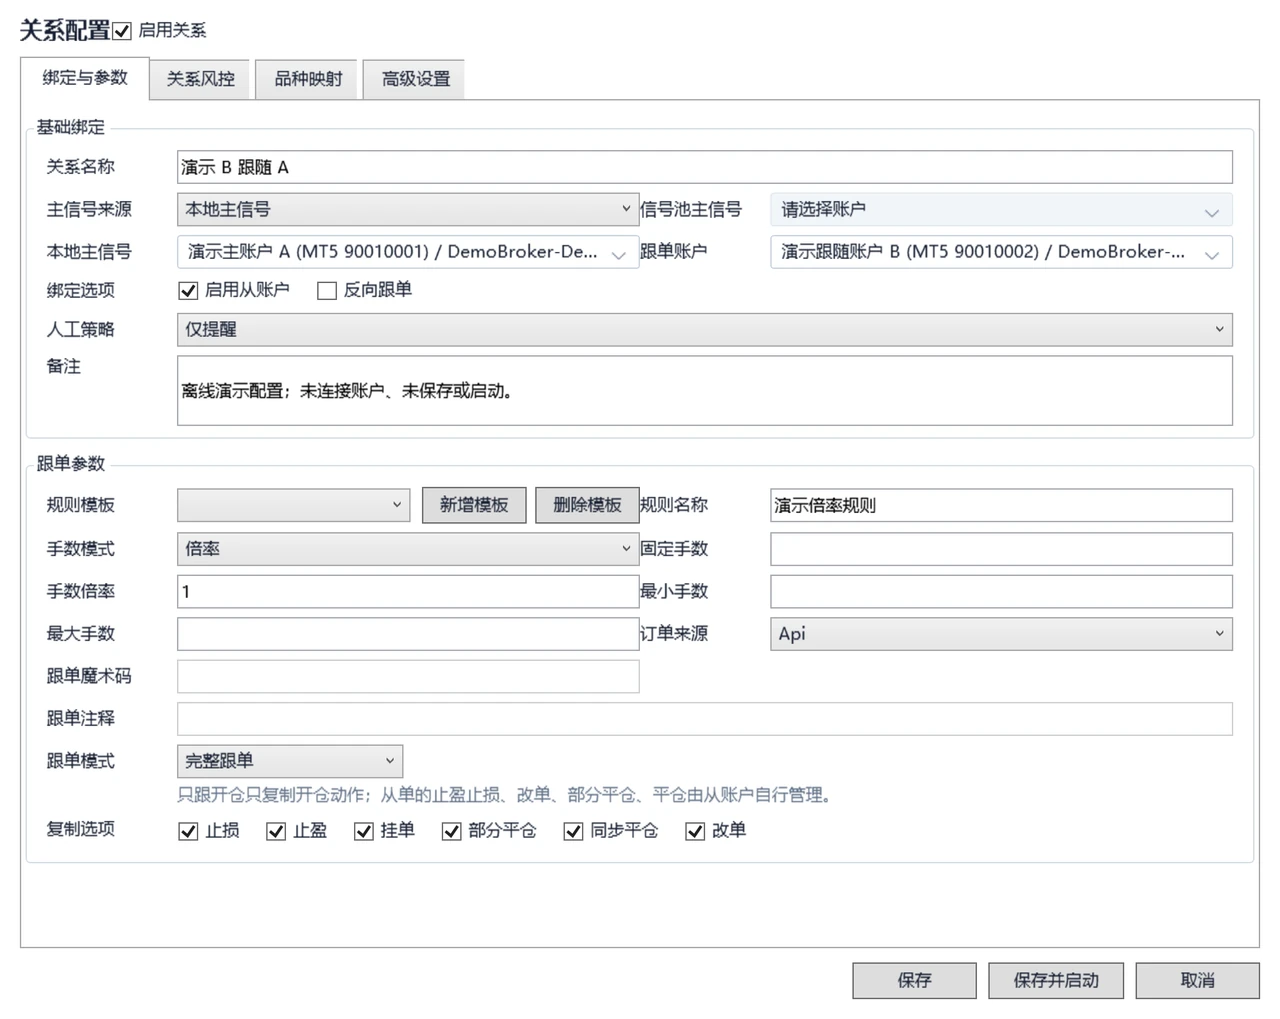Expand the 跟单账户 dropdown

(x=1001, y=252)
